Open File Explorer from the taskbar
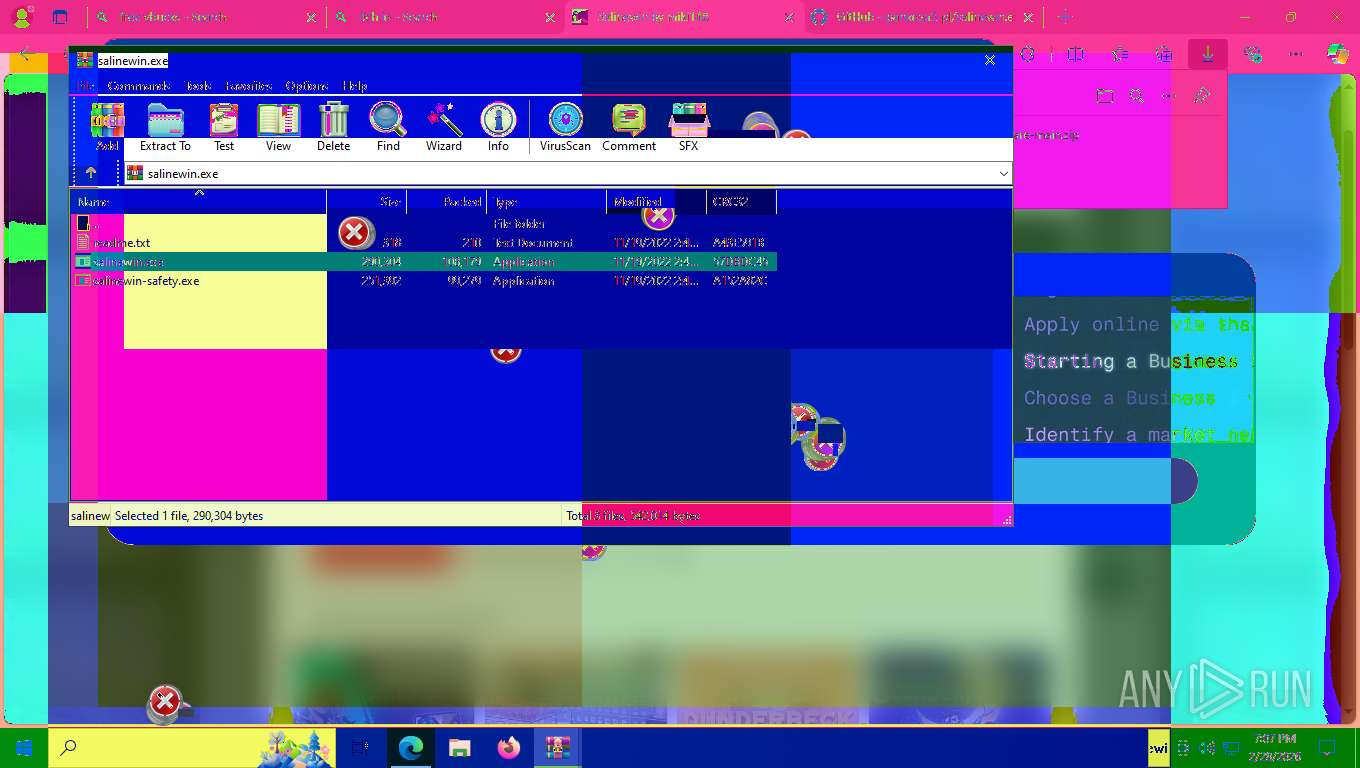This screenshot has width=1360, height=768. pos(460,748)
